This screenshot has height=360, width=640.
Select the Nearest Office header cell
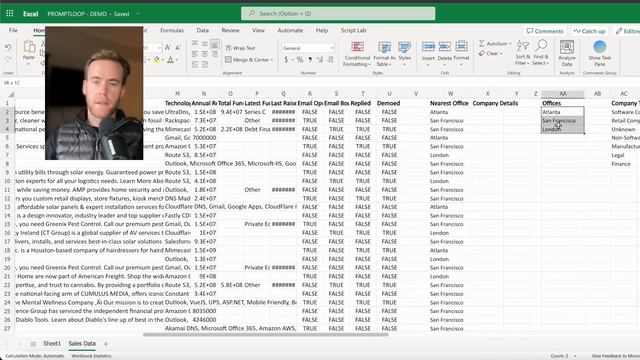449,103
